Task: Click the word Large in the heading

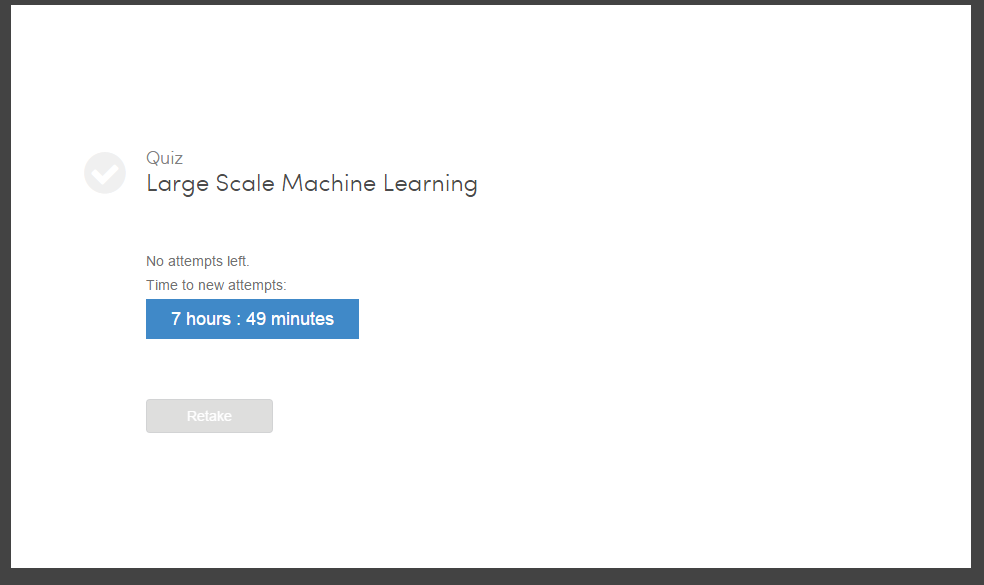Action: [178, 184]
